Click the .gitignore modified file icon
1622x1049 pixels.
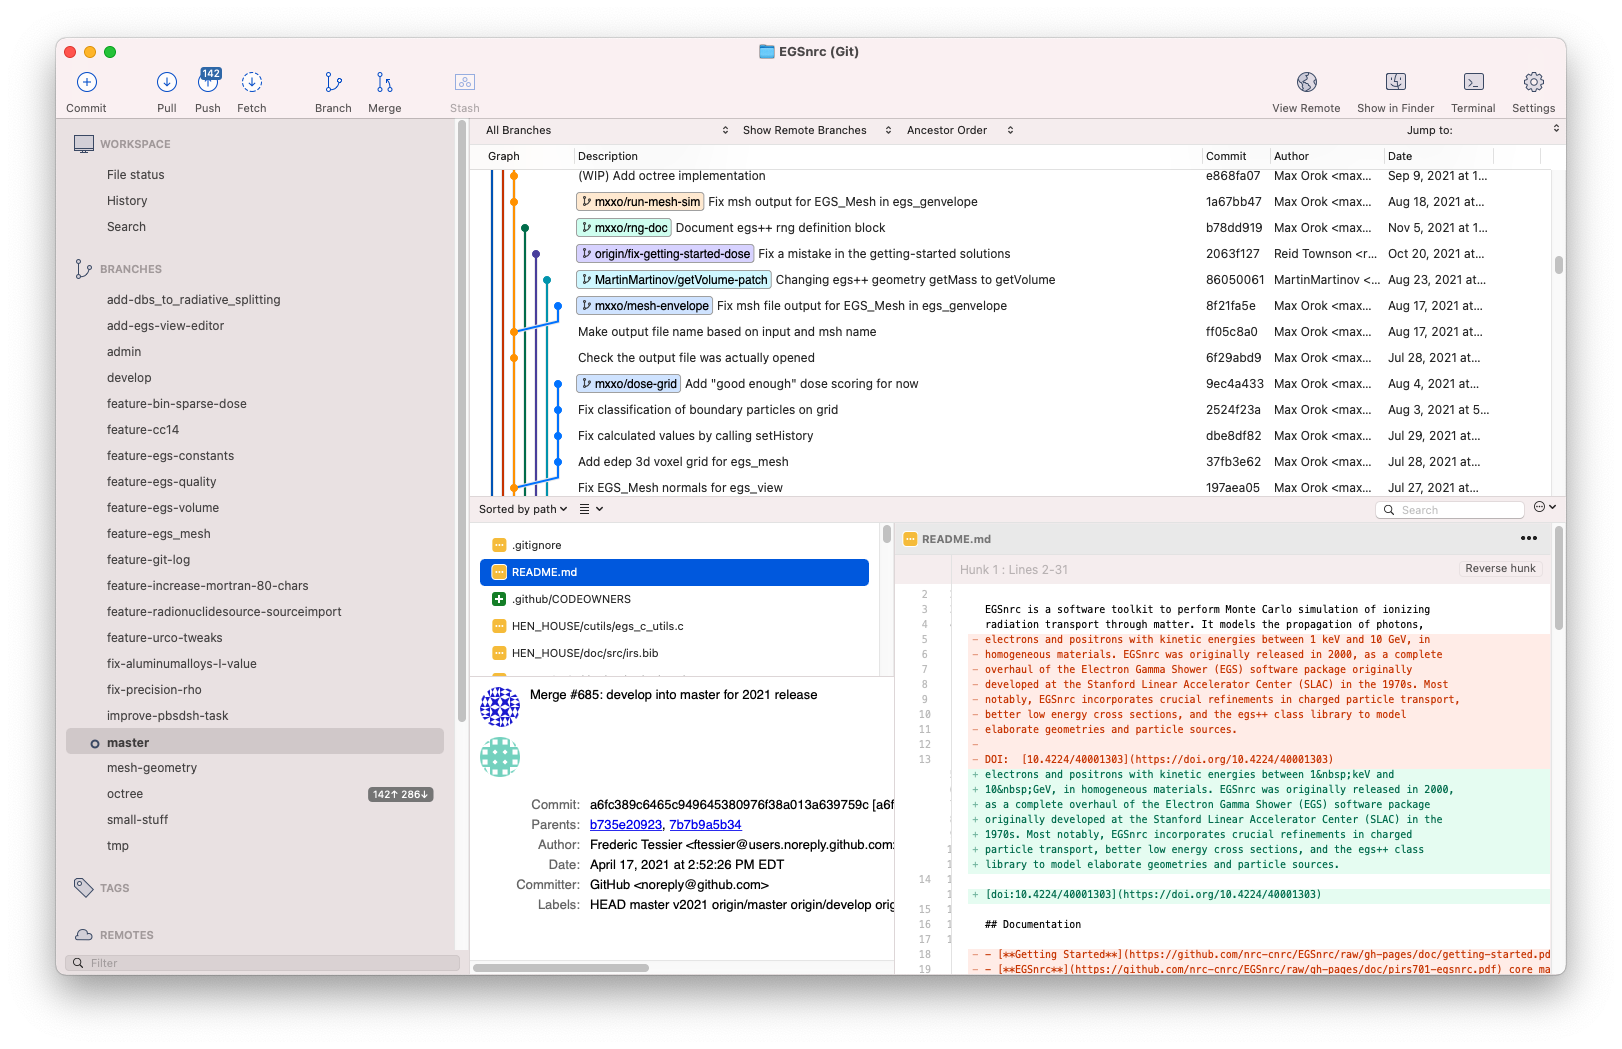pyautogui.click(x=499, y=545)
